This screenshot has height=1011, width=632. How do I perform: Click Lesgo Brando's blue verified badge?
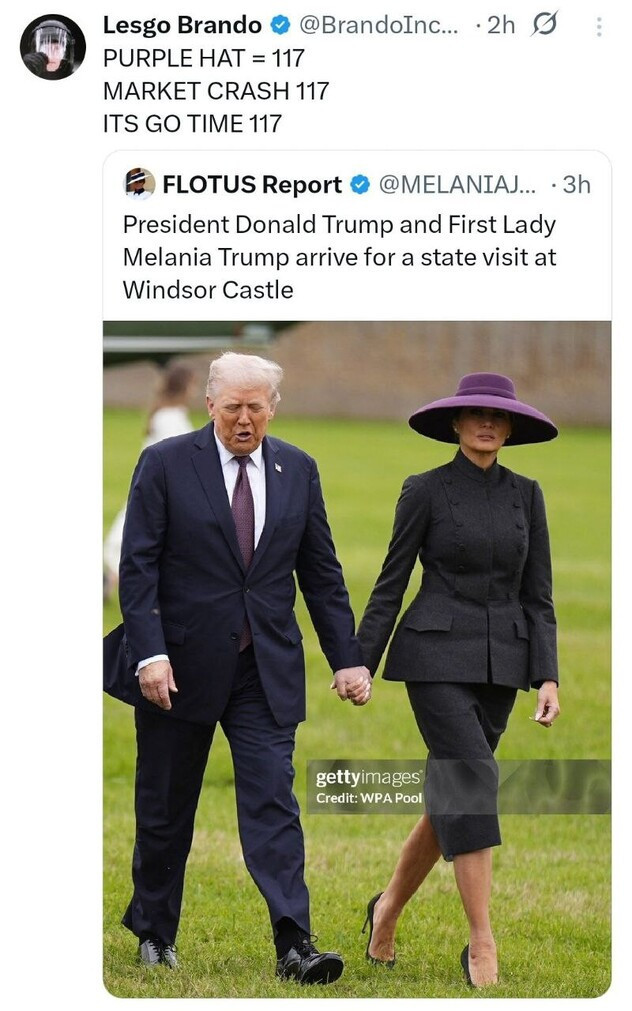(281, 26)
